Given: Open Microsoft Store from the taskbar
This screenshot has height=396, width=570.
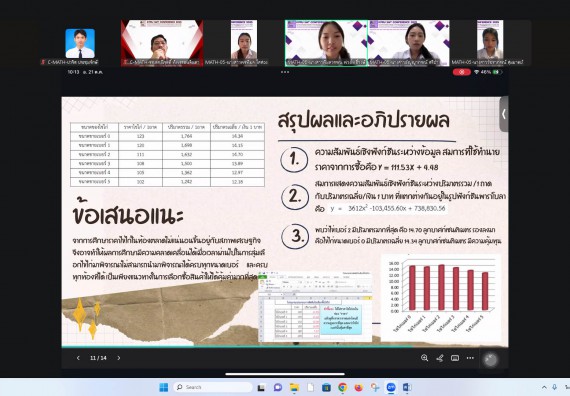Looking at the screenshot, I should tap(326, 388).
